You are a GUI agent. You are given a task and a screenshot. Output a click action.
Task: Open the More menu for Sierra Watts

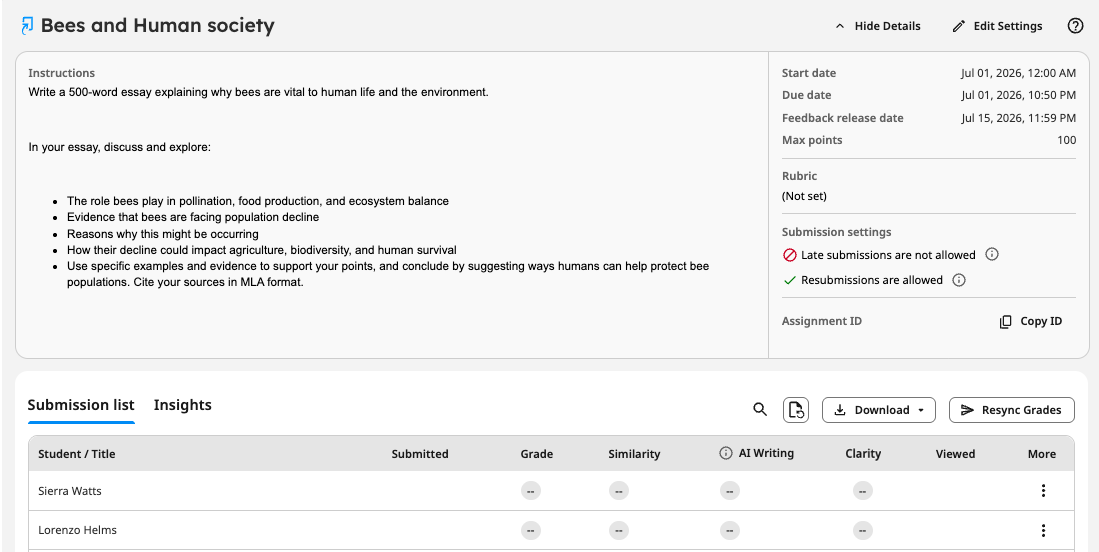[x=1043, y=491]
